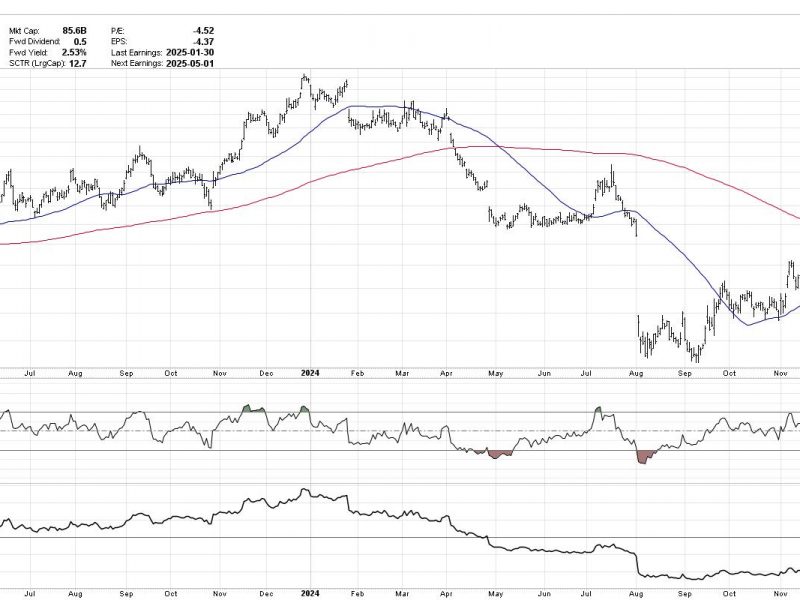This screenshot has width=800, height=600.
Task: Click the Dec label on the bottom date axis
Action: (266, 594)
